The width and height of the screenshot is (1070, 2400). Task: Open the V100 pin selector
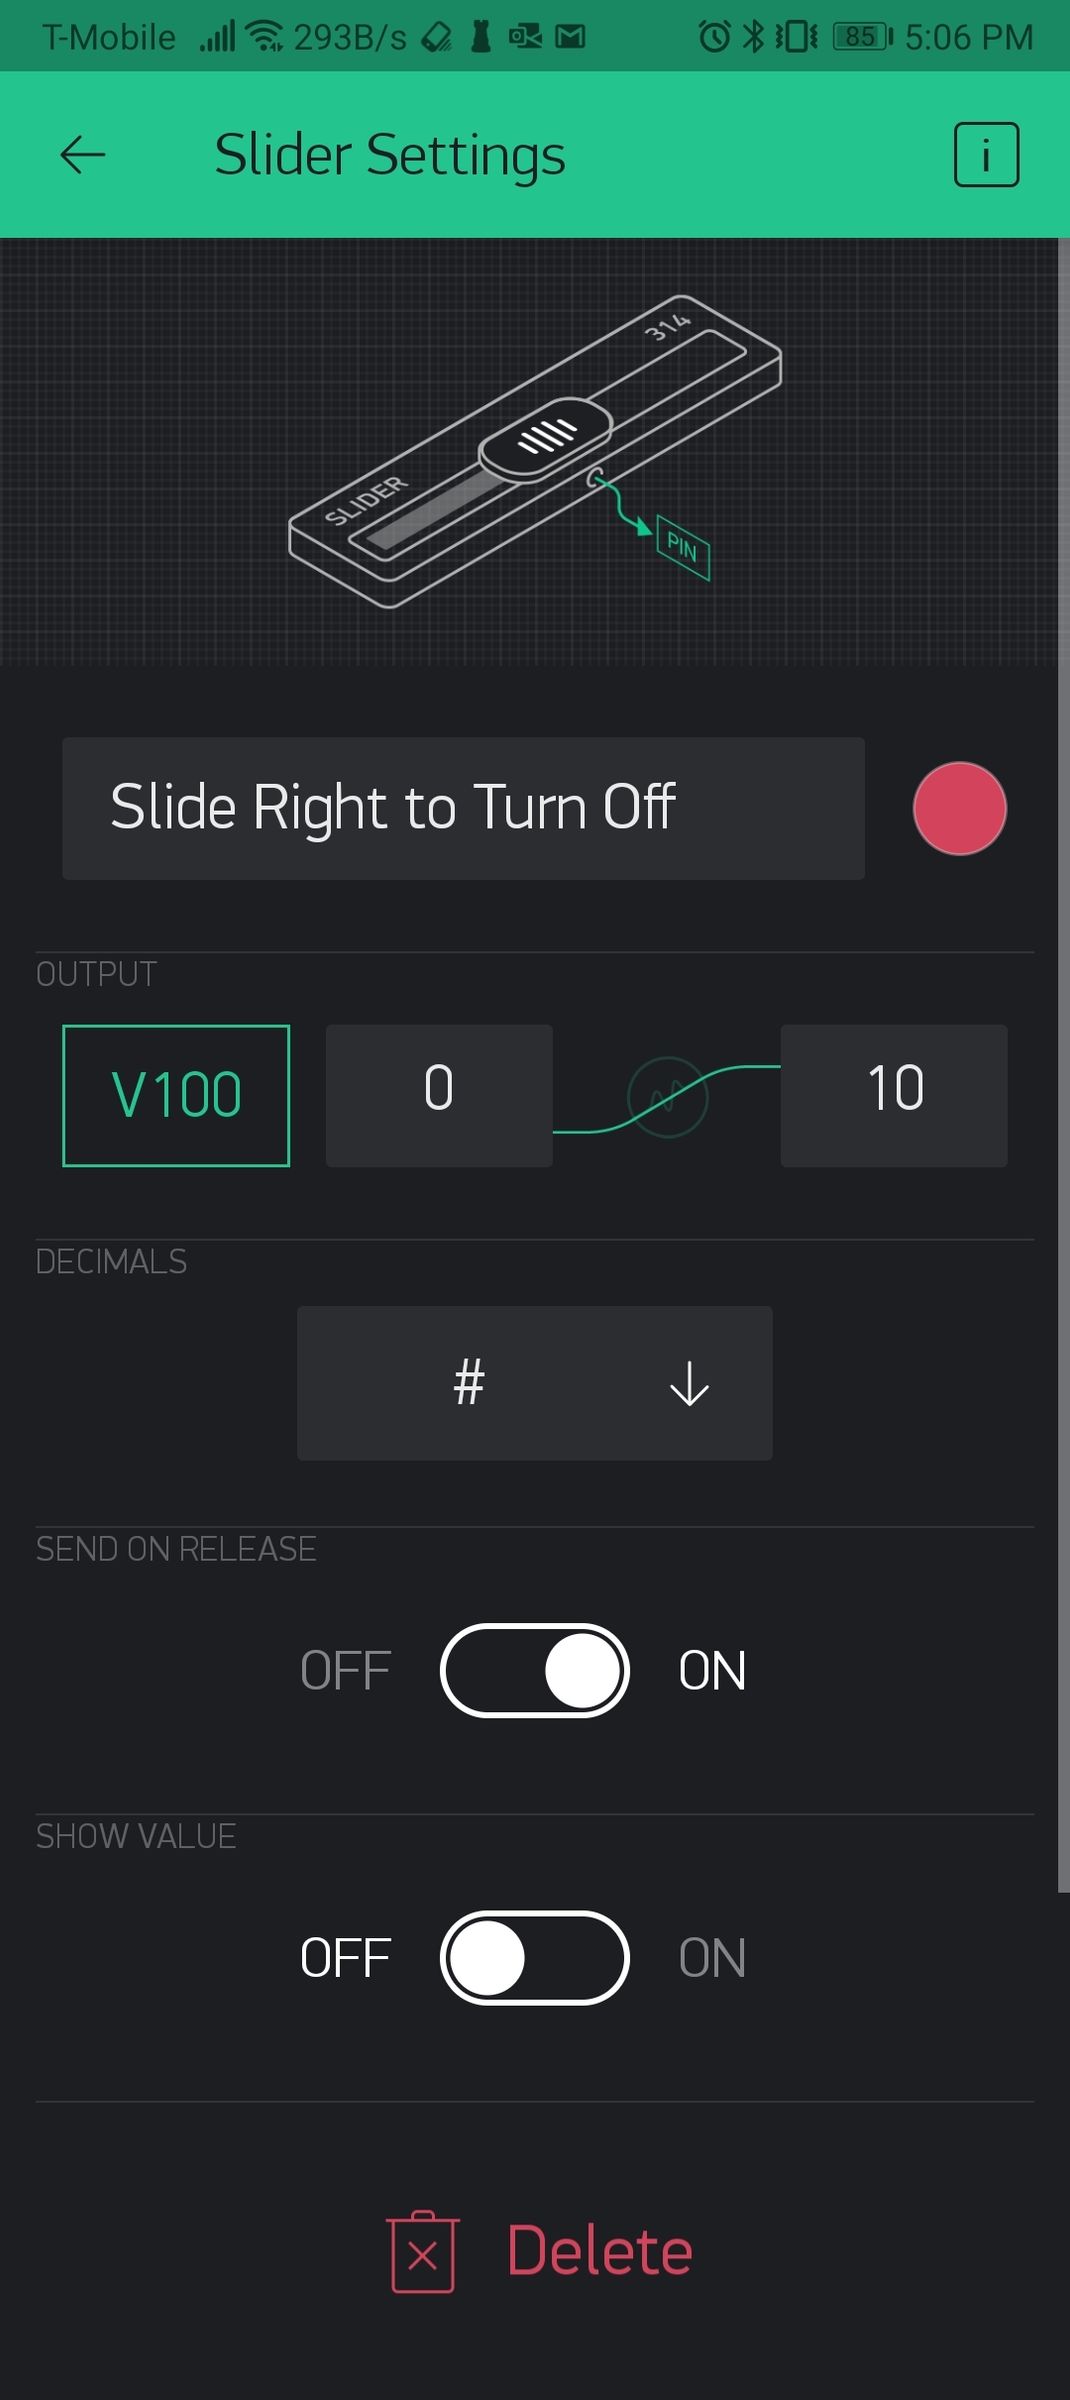tap(176, 1095)
